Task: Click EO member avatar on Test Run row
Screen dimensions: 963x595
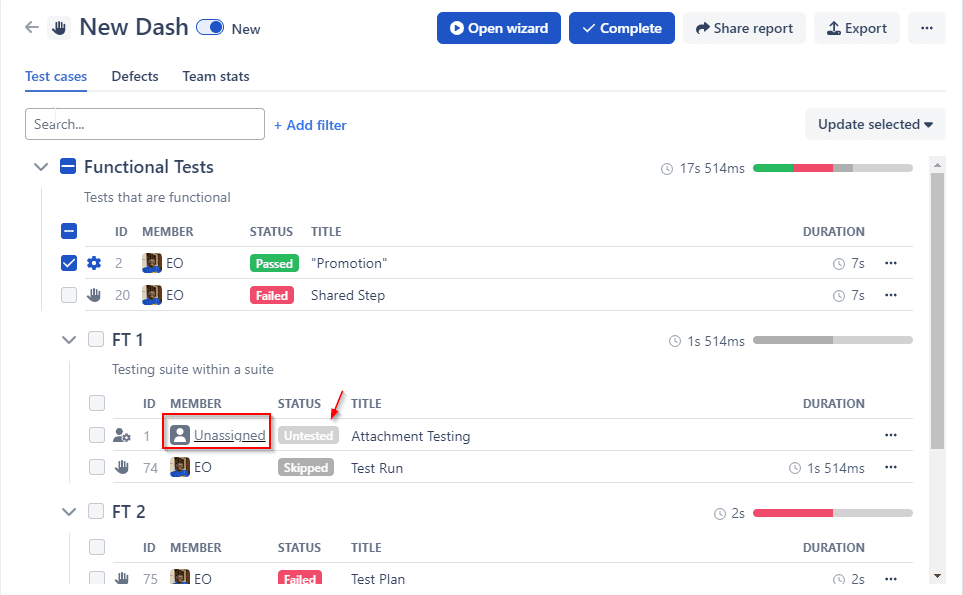Action: [x=180, y=467]
